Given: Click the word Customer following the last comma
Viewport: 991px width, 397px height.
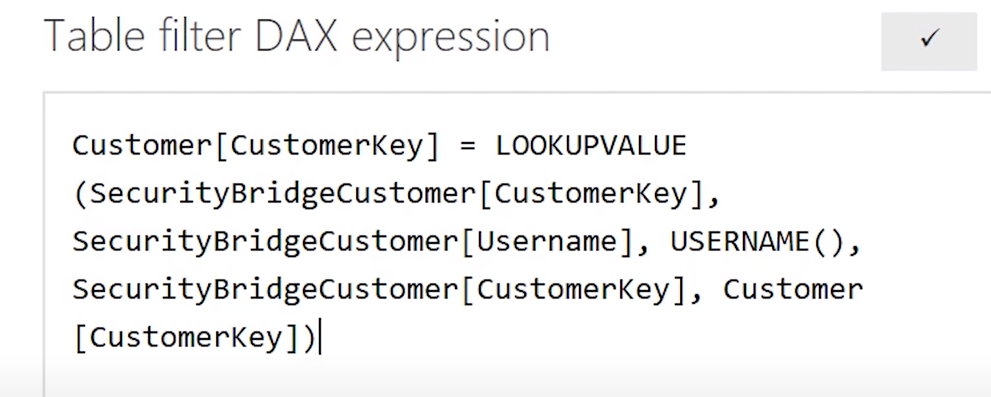Looking at the screenshot, I should tap(793, 290).
